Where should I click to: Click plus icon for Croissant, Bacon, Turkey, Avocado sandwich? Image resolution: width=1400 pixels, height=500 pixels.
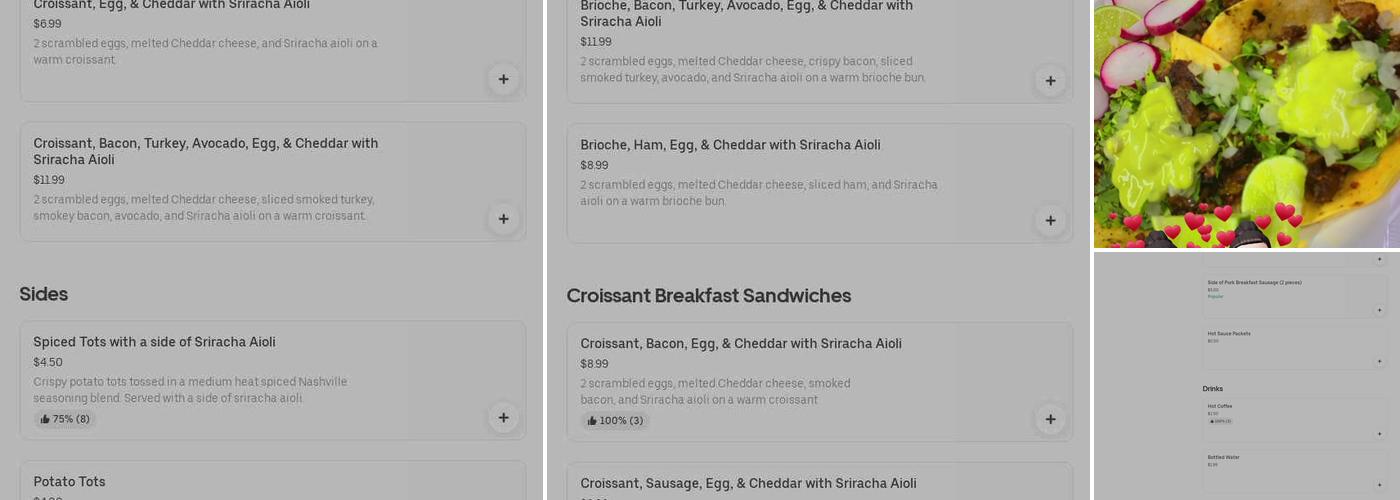[x=503, y=219]
